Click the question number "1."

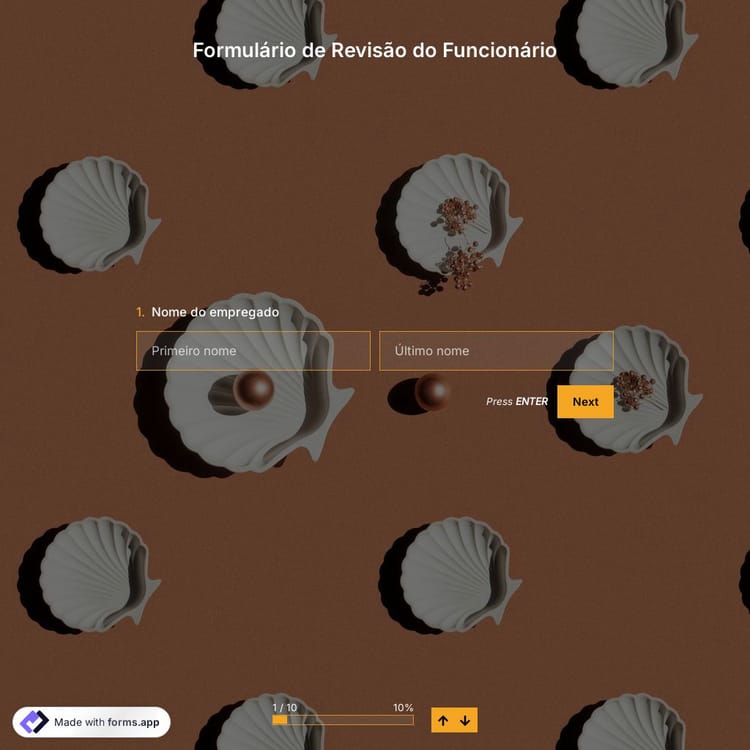tap(141, 312)
